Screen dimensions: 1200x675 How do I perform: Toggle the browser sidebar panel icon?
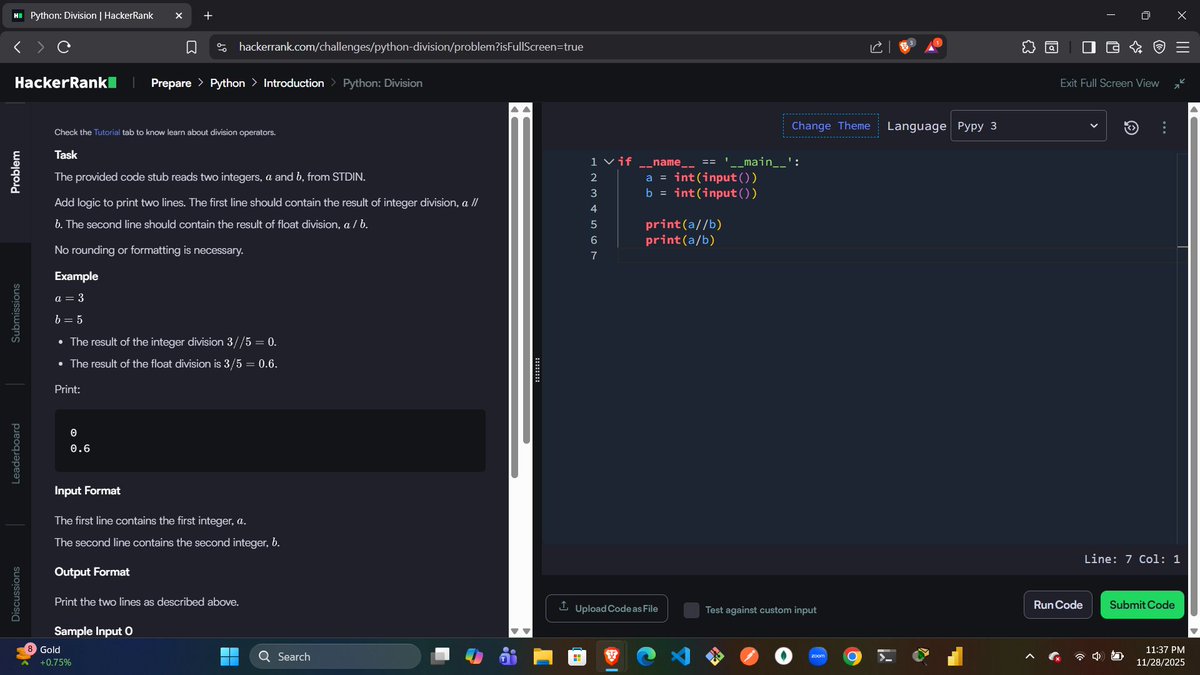point(1089,46)
